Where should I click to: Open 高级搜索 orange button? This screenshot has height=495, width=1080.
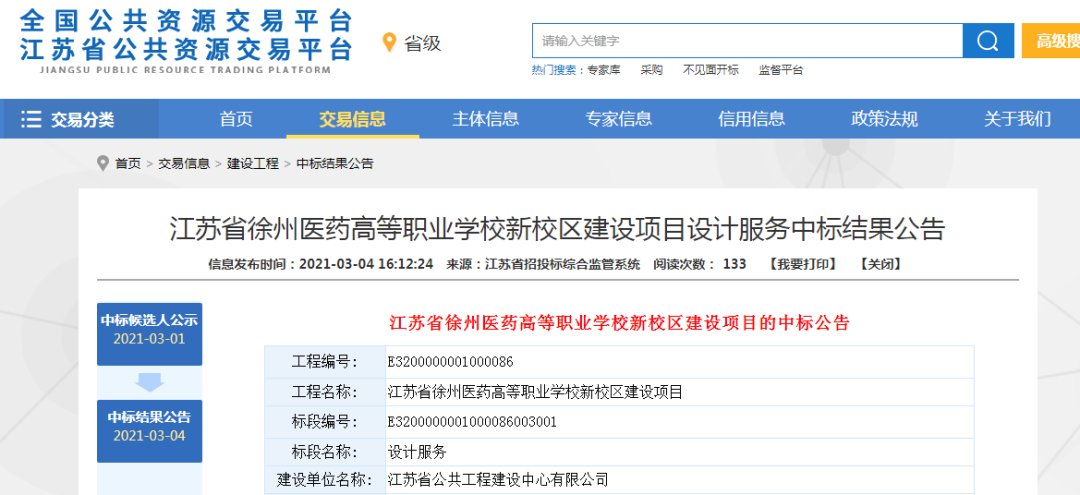tap(1051, 41)
